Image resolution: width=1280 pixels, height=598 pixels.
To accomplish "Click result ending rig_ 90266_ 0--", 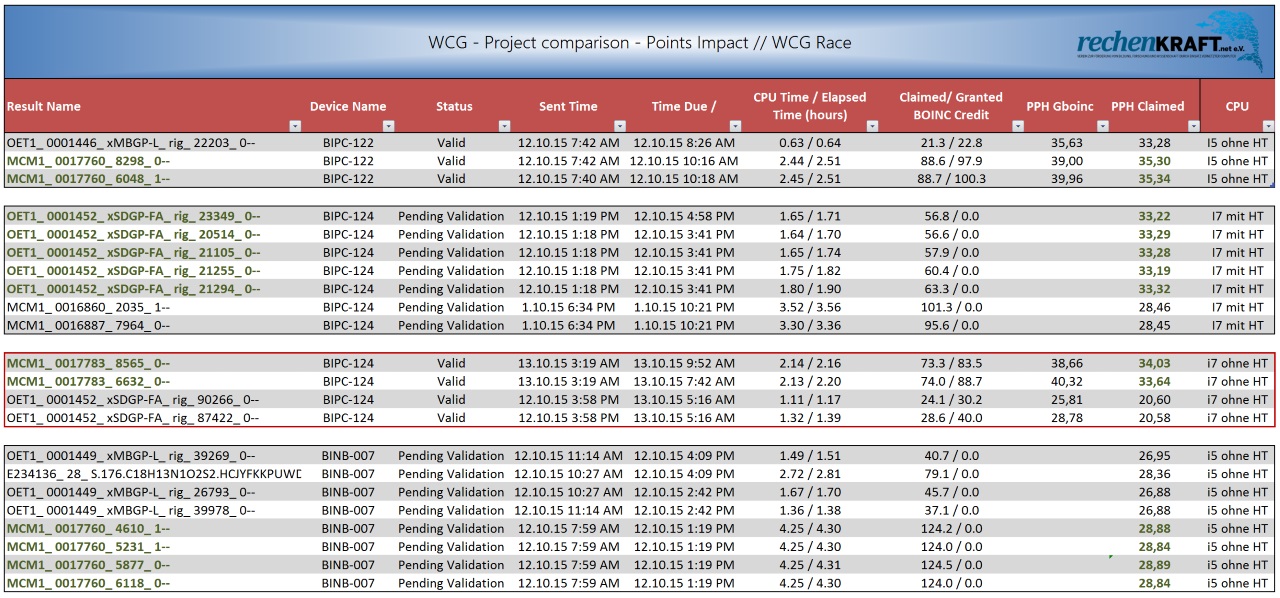I will [x=133, y=399].
